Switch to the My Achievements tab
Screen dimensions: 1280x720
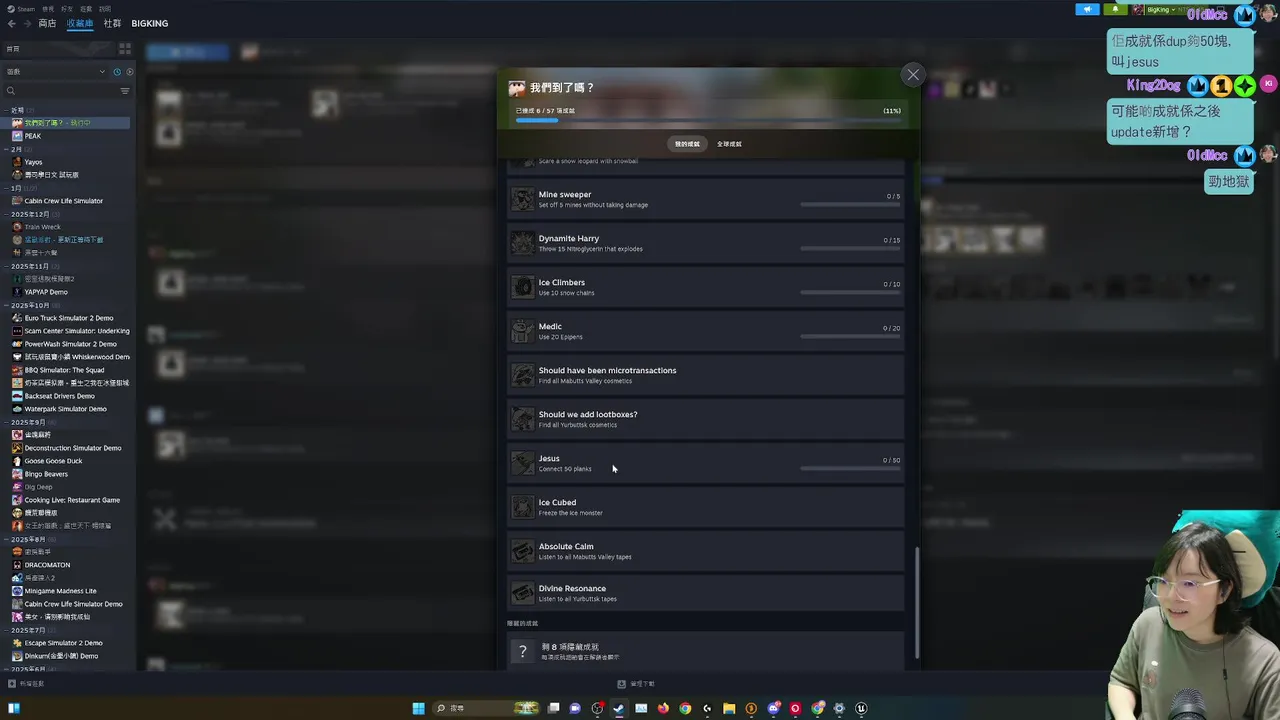point(687,144)
